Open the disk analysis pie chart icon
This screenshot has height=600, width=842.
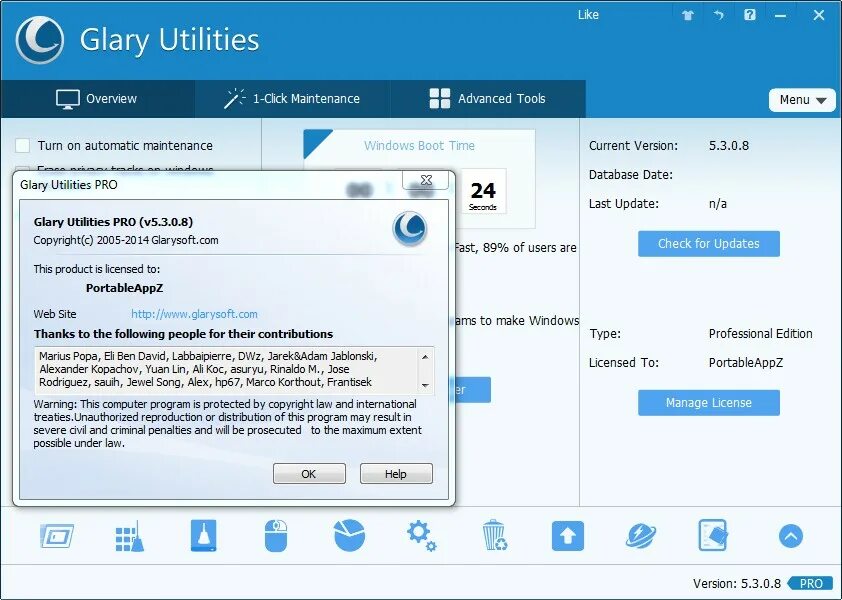click(x=347, y=536)
